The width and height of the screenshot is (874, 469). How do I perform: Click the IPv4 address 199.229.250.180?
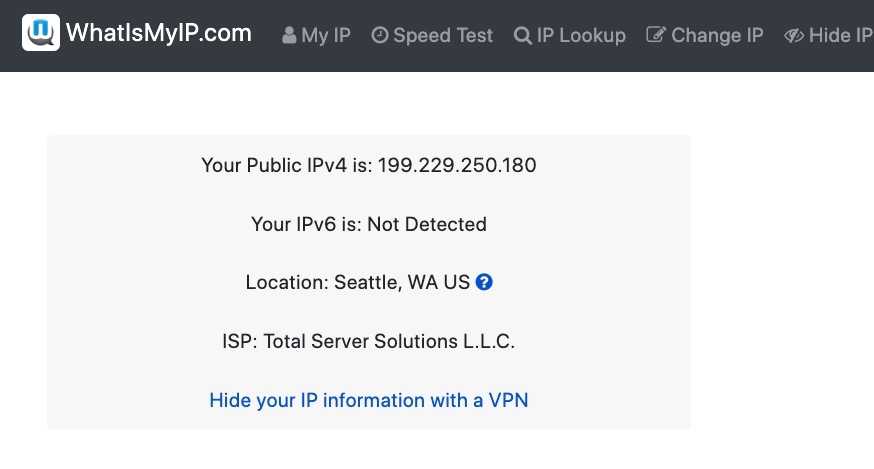pos(457,166)
